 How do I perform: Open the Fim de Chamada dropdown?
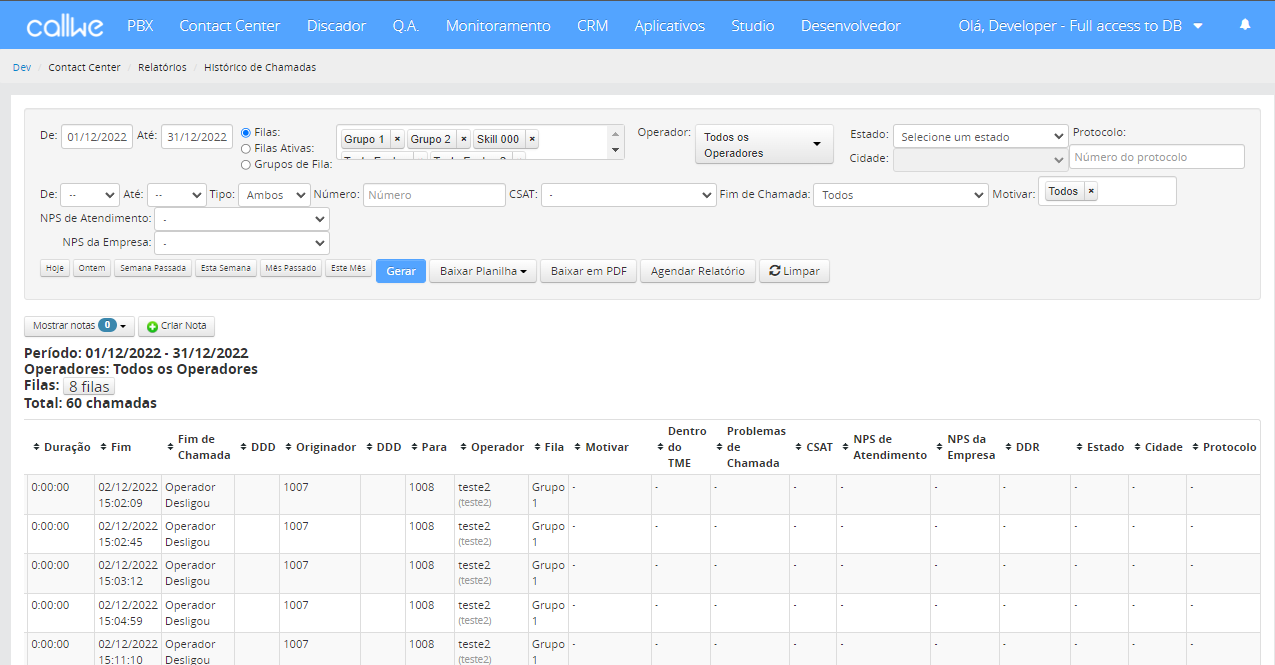tap(900, 195)
